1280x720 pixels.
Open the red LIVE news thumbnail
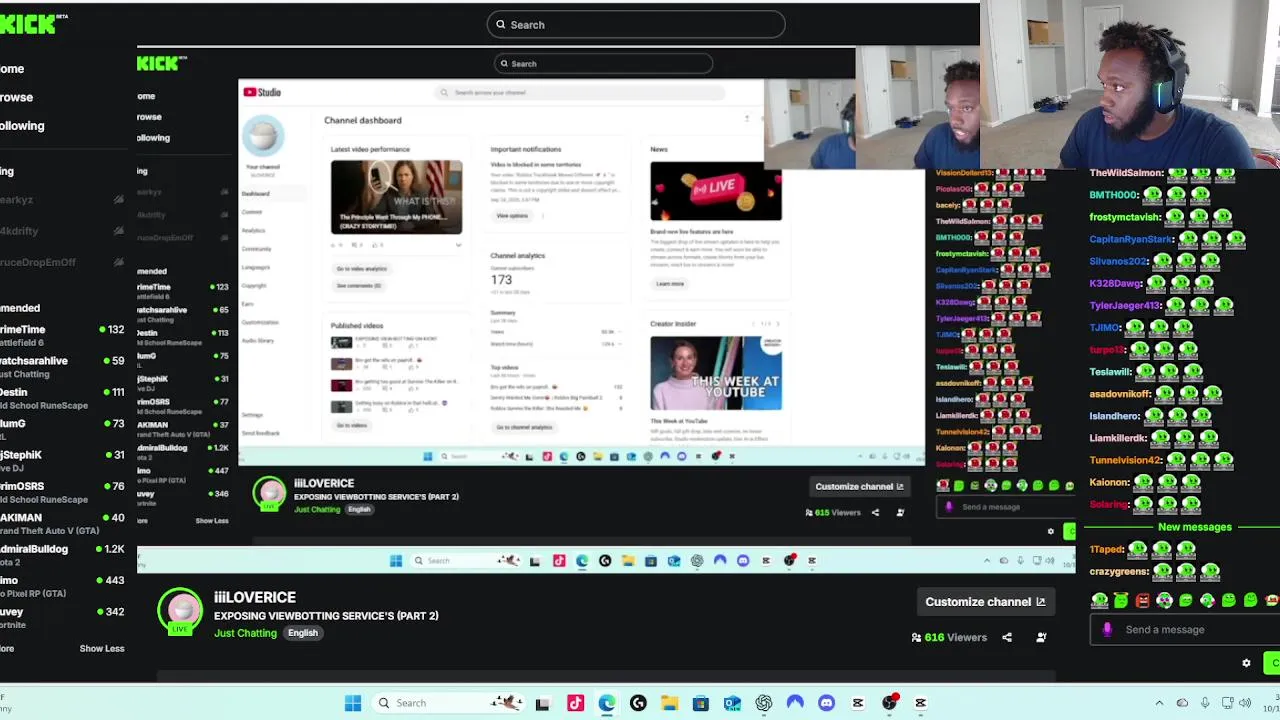click(716, 191)
